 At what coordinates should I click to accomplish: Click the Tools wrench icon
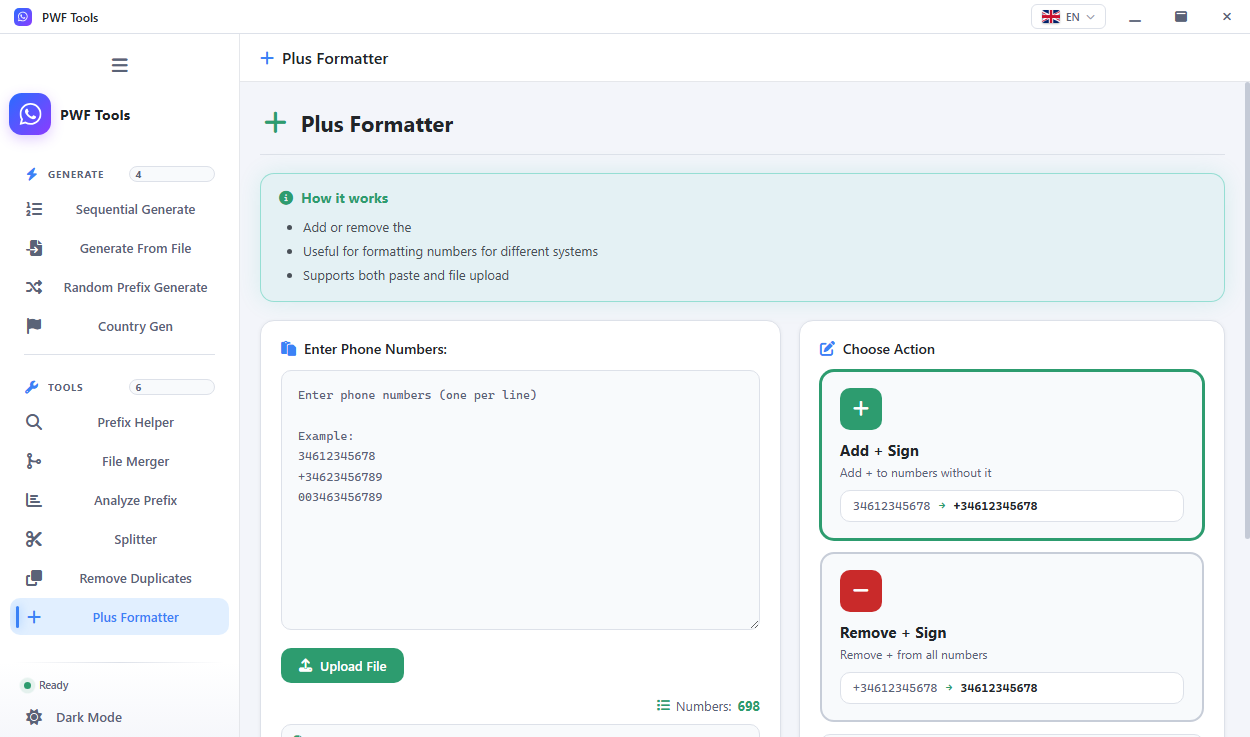click(x=32, y=387)
